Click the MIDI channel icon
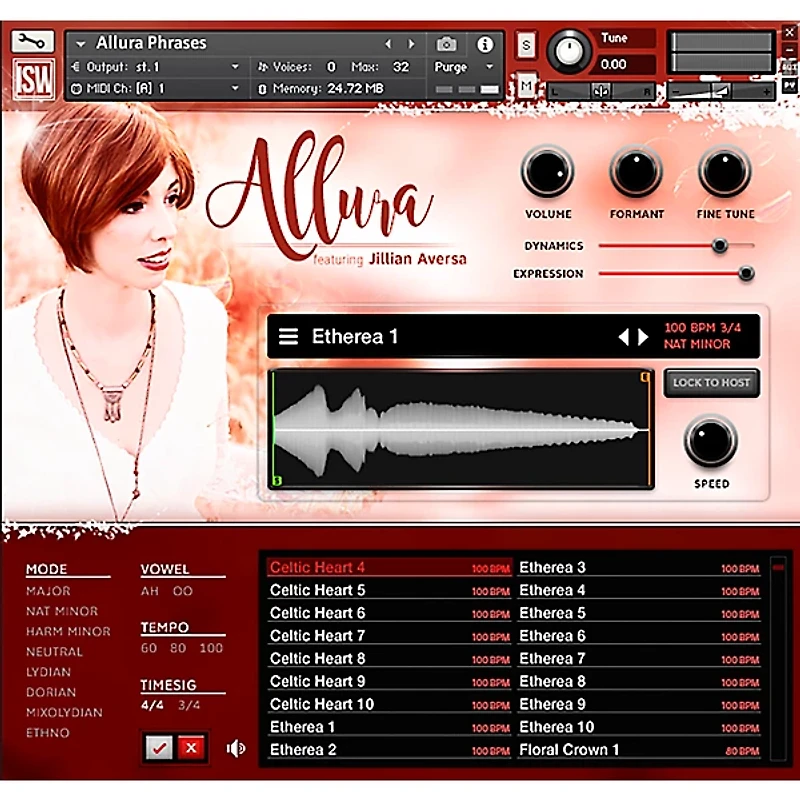The height and width of the screenshot is (800, 800). click(x=76, y=89)
